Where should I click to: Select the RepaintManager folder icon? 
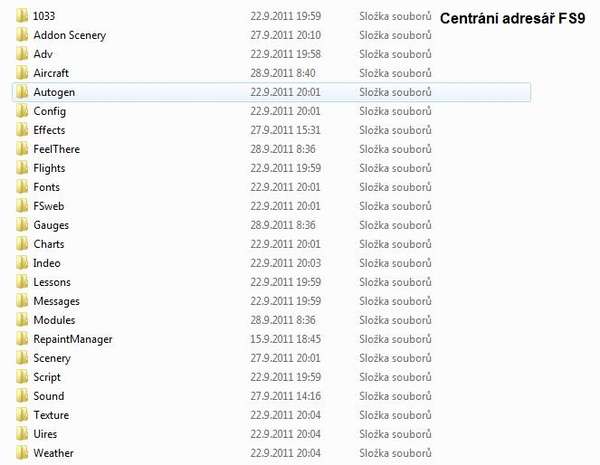click(x=22, y=339)
